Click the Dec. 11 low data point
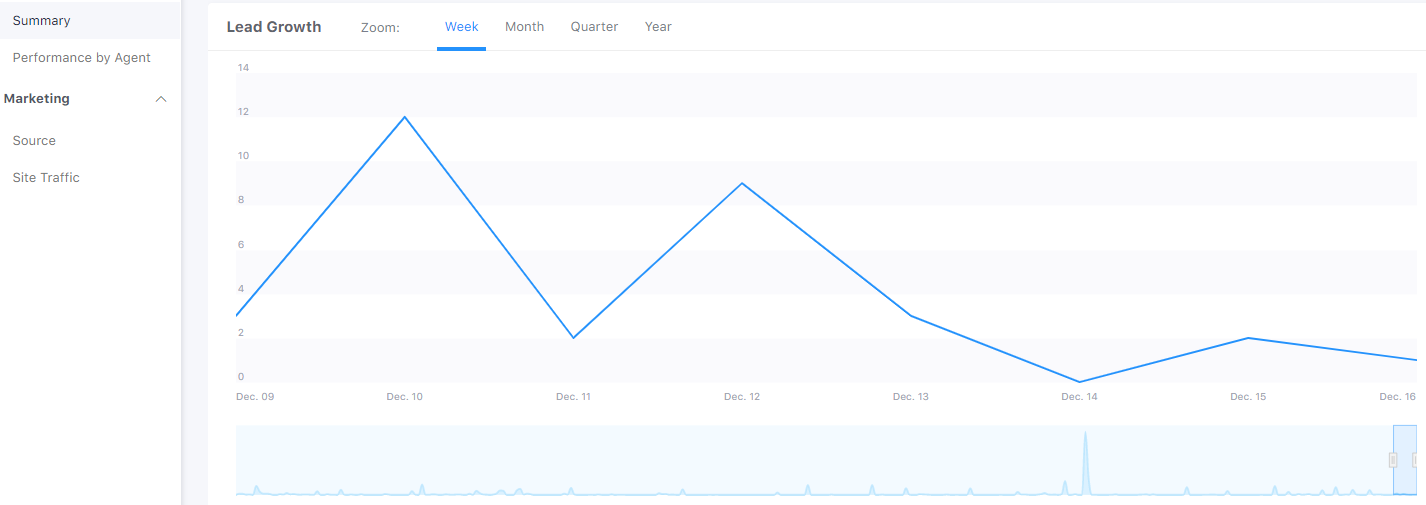 pyautogui.click(x=573, y=338)
